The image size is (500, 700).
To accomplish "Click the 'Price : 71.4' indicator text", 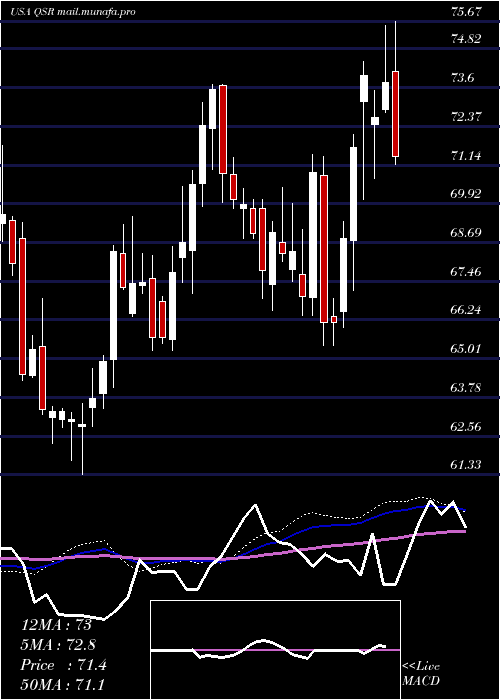I will (x=64, y=665).
